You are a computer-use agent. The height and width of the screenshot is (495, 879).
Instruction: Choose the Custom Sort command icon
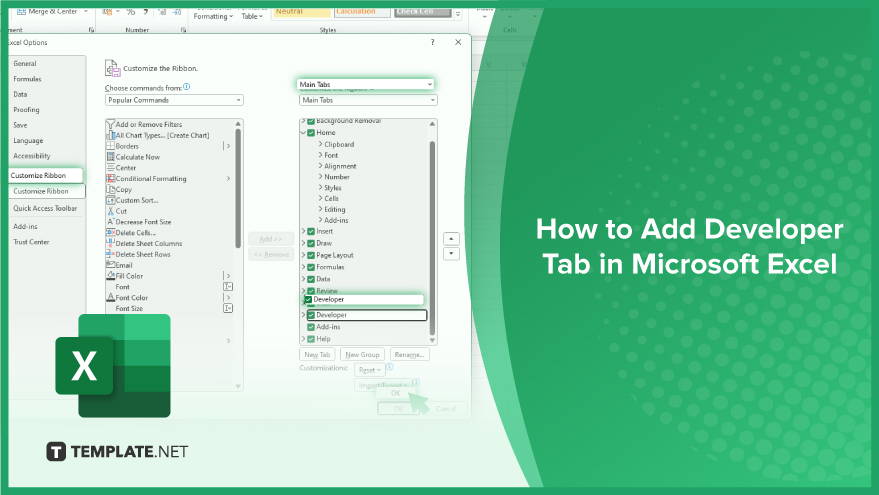click(110, 200)
